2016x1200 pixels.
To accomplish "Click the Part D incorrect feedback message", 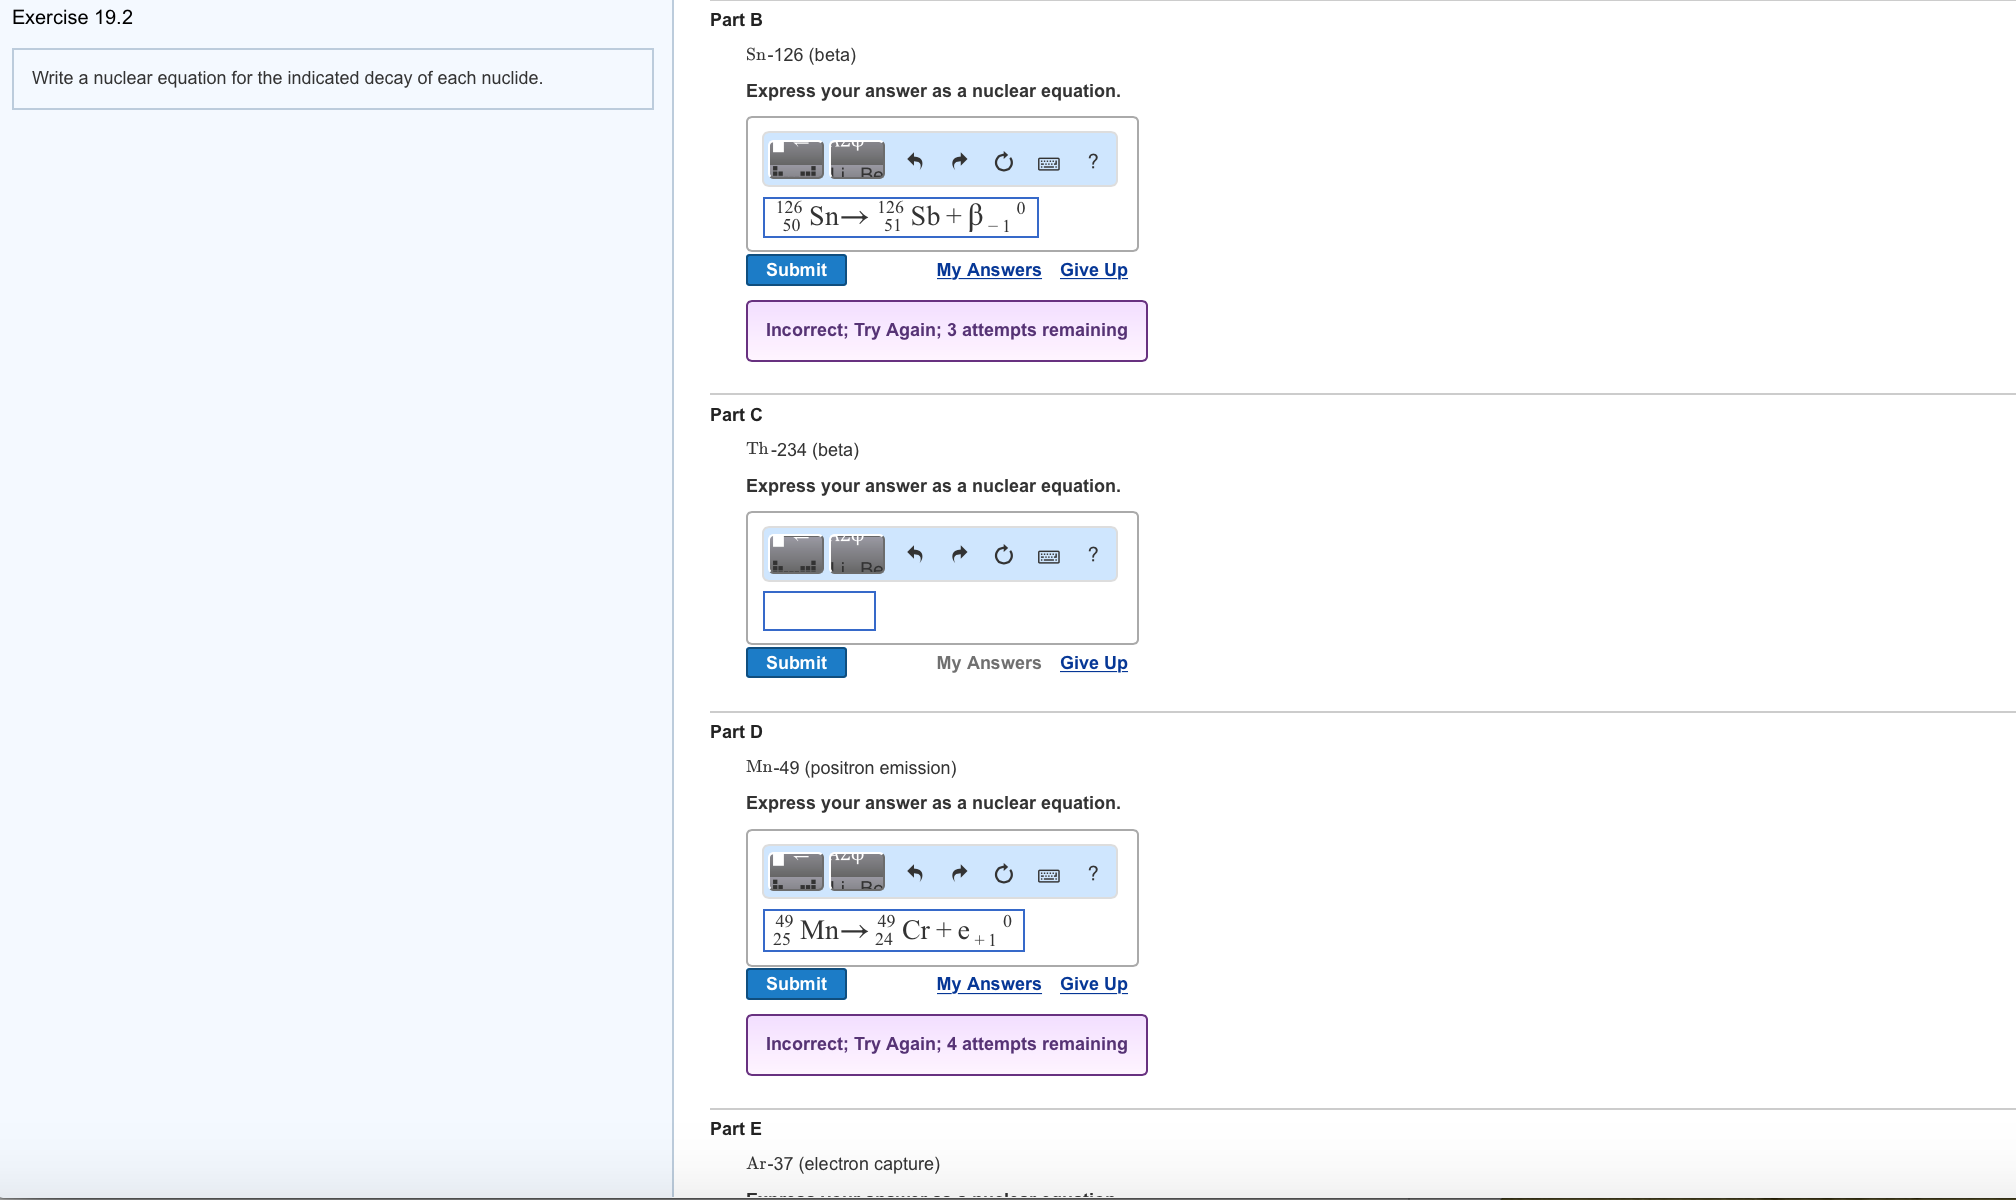I will (x=947, y=1045).
